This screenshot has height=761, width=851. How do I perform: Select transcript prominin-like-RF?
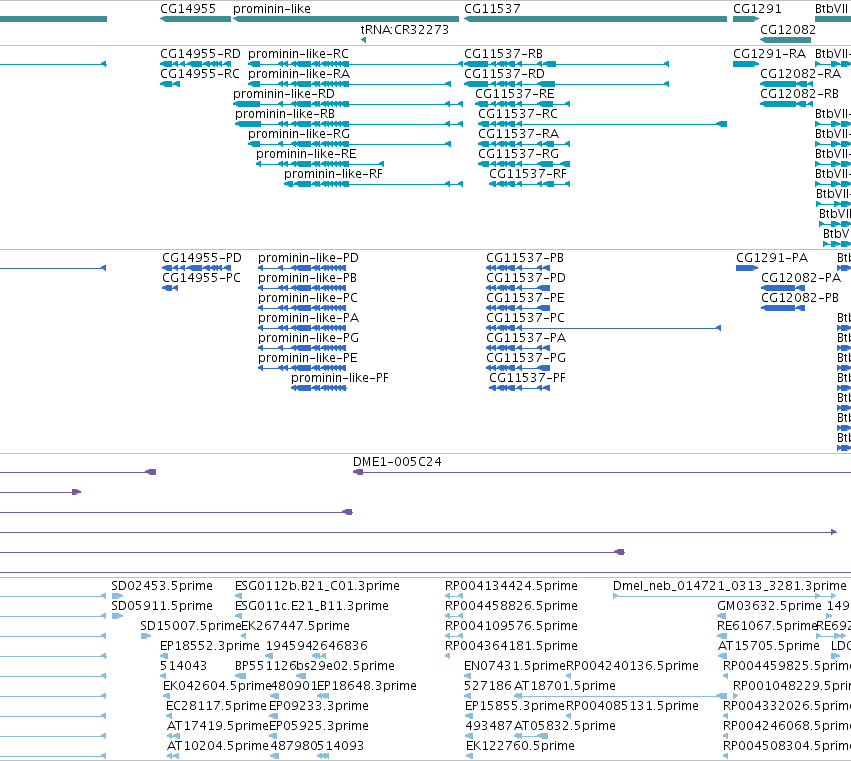[x=373, y=184]
